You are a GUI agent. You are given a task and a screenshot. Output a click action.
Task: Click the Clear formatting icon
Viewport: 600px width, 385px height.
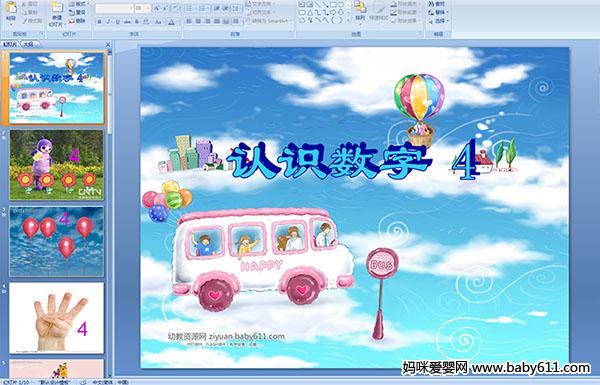175,8
